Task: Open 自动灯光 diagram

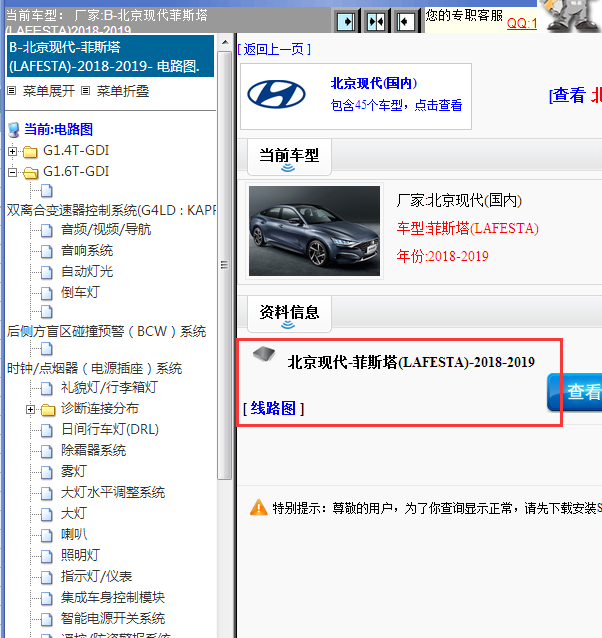Action: click(x=87, y=271)
